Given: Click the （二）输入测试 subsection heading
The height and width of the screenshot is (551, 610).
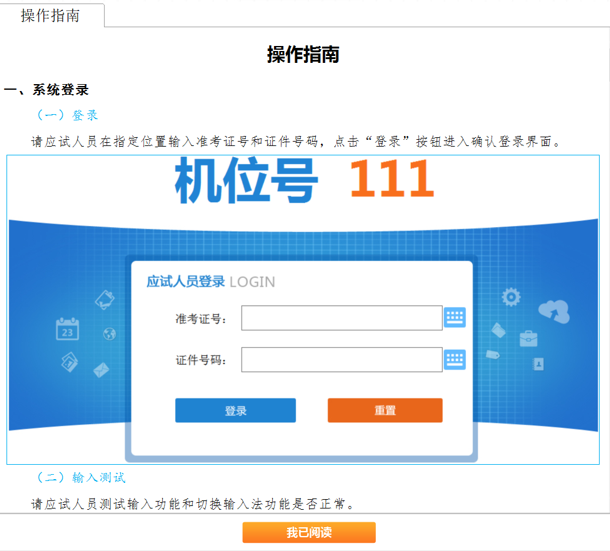Looking at the screenshot, I should (81, 477).
